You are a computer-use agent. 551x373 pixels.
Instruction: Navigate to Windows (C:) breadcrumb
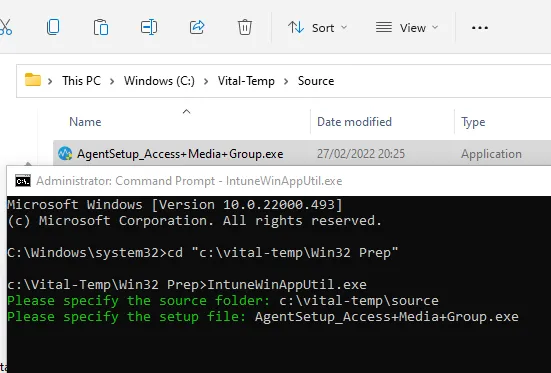pyautogui.click(x=159, y=81)
